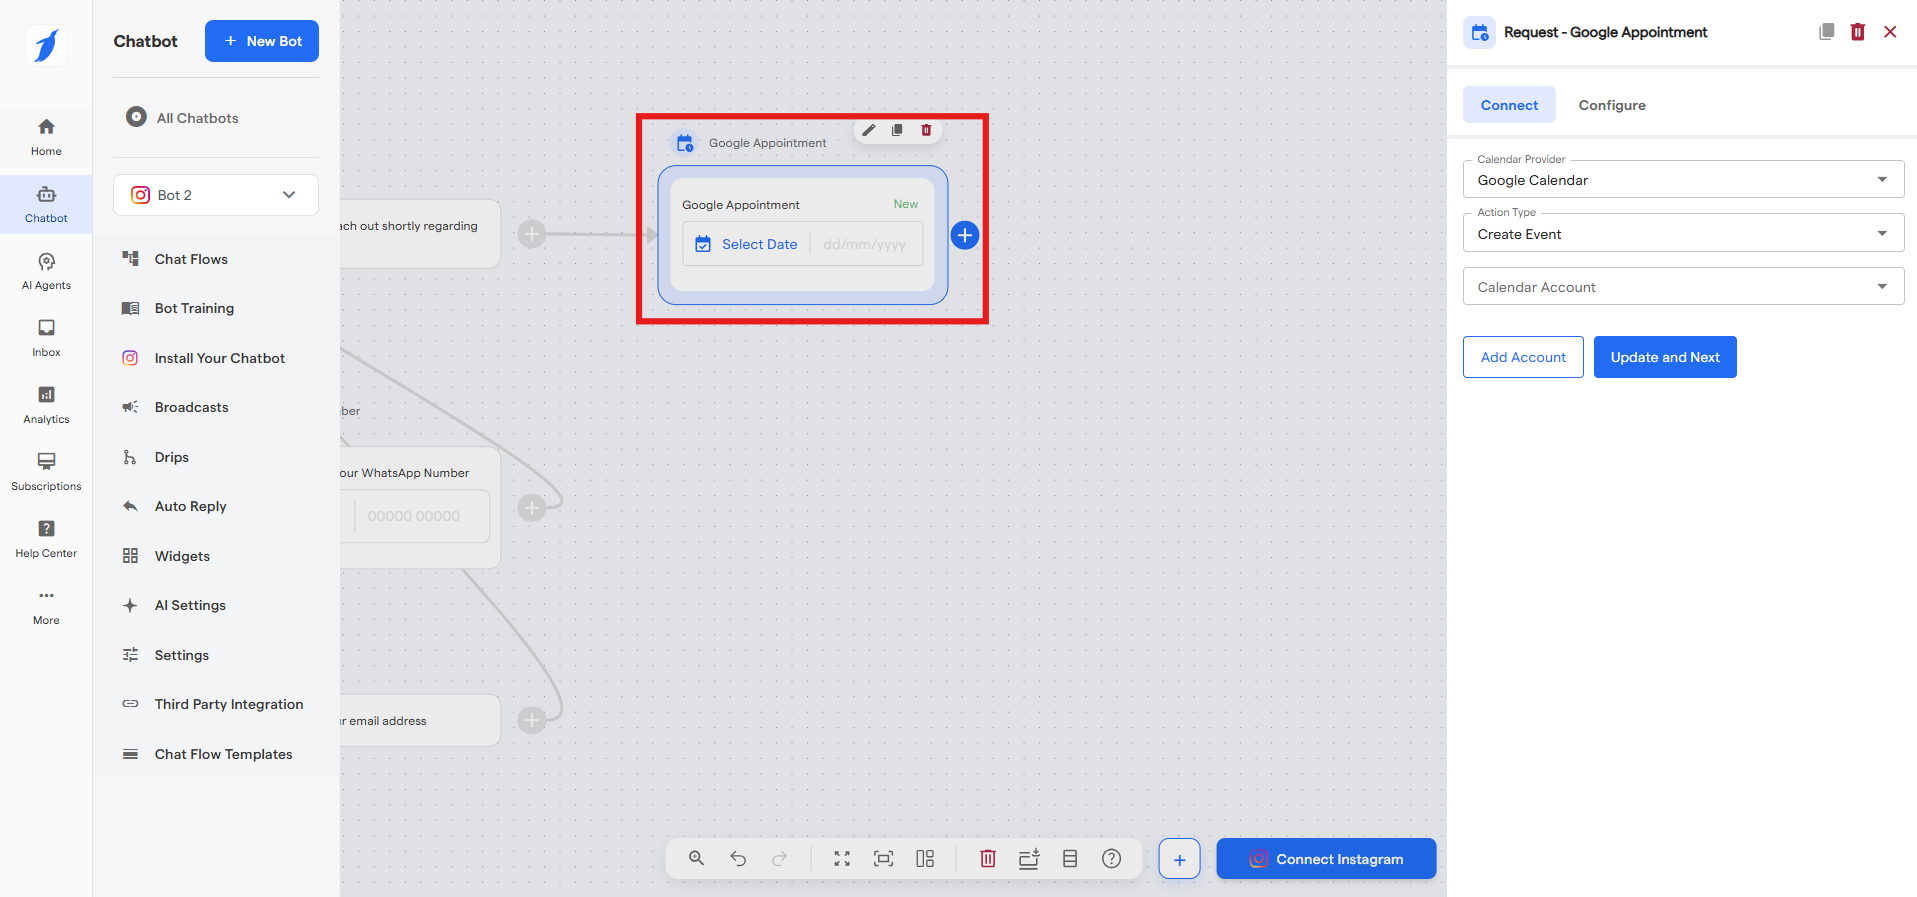This screenshot has width=1917, height=897.
Task: Open help from the question mark in the bottom toolbar
Action: pos(1111,858)
